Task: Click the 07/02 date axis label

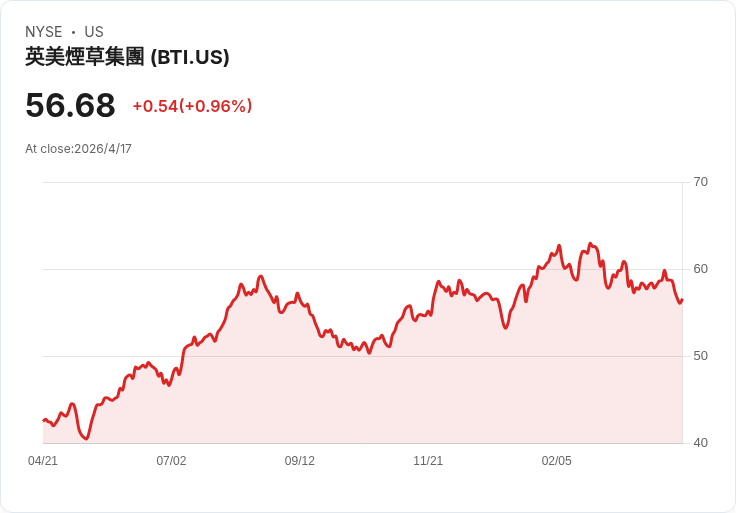Action: 171,461
